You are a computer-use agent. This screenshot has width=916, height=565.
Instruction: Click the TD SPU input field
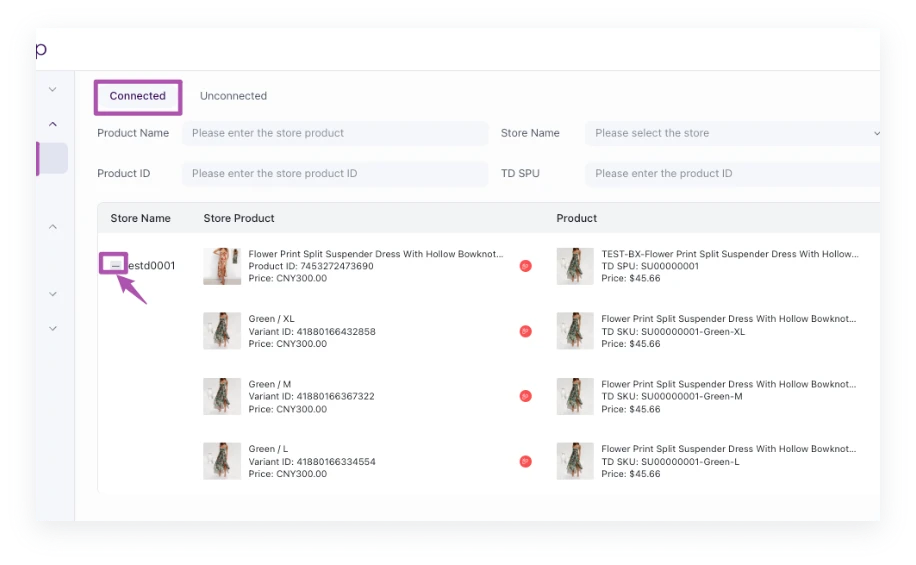(732, 173)
